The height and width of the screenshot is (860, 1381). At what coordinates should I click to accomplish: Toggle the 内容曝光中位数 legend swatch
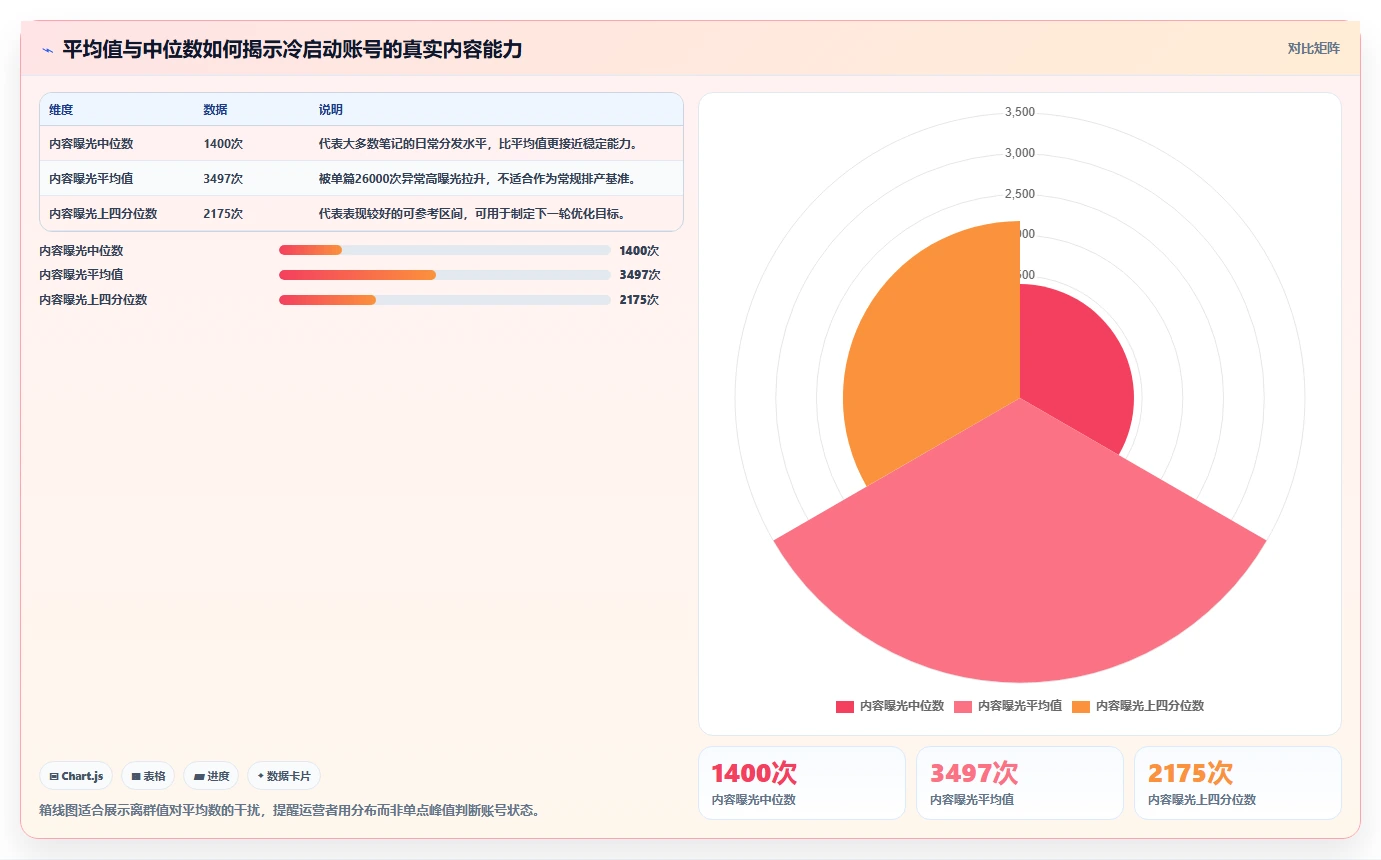coord(845,706)
